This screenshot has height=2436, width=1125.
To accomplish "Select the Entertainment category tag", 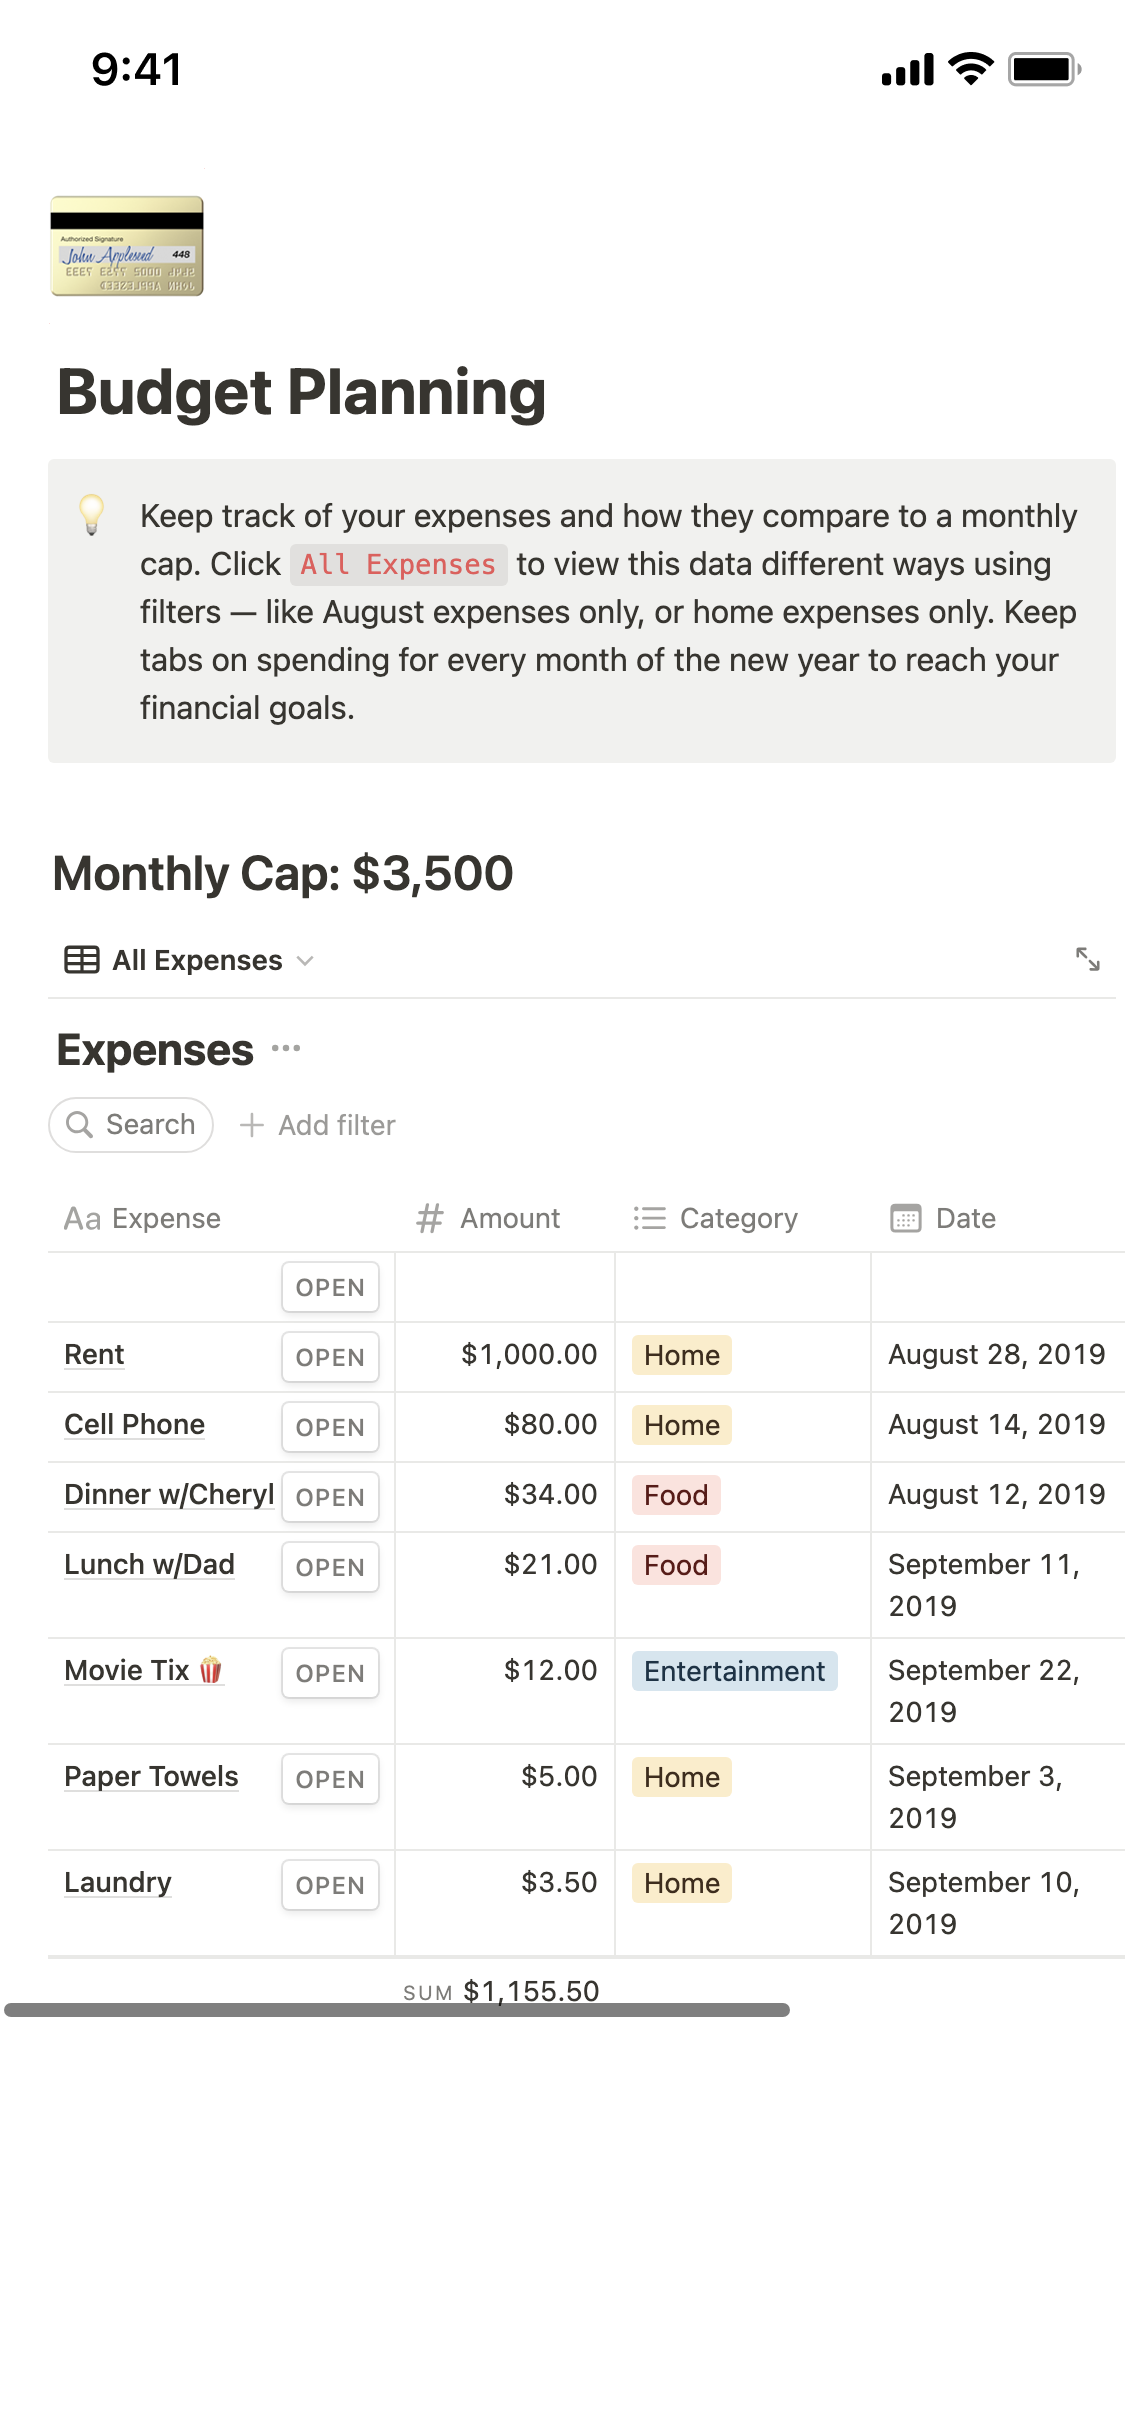I will [x=734, y=1670].
